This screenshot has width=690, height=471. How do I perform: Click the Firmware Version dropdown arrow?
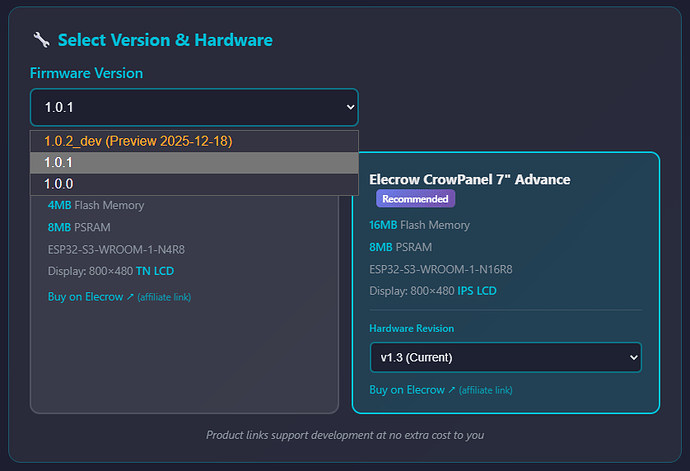click(x=349, y=106)
